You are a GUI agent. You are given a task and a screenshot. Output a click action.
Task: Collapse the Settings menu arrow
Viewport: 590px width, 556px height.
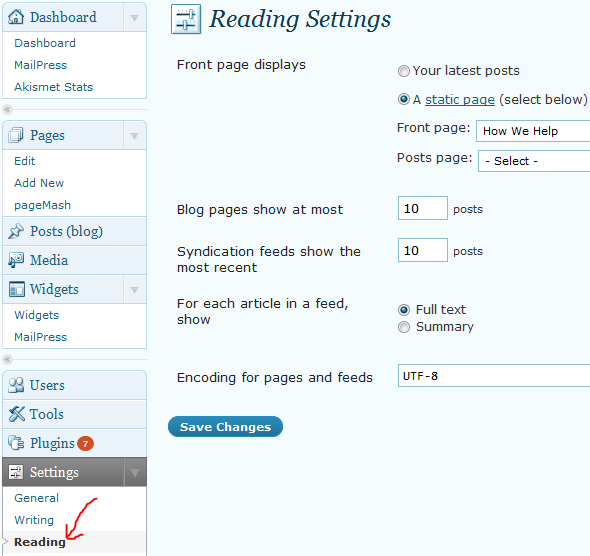pyautogui.click(x=134, y=472)
